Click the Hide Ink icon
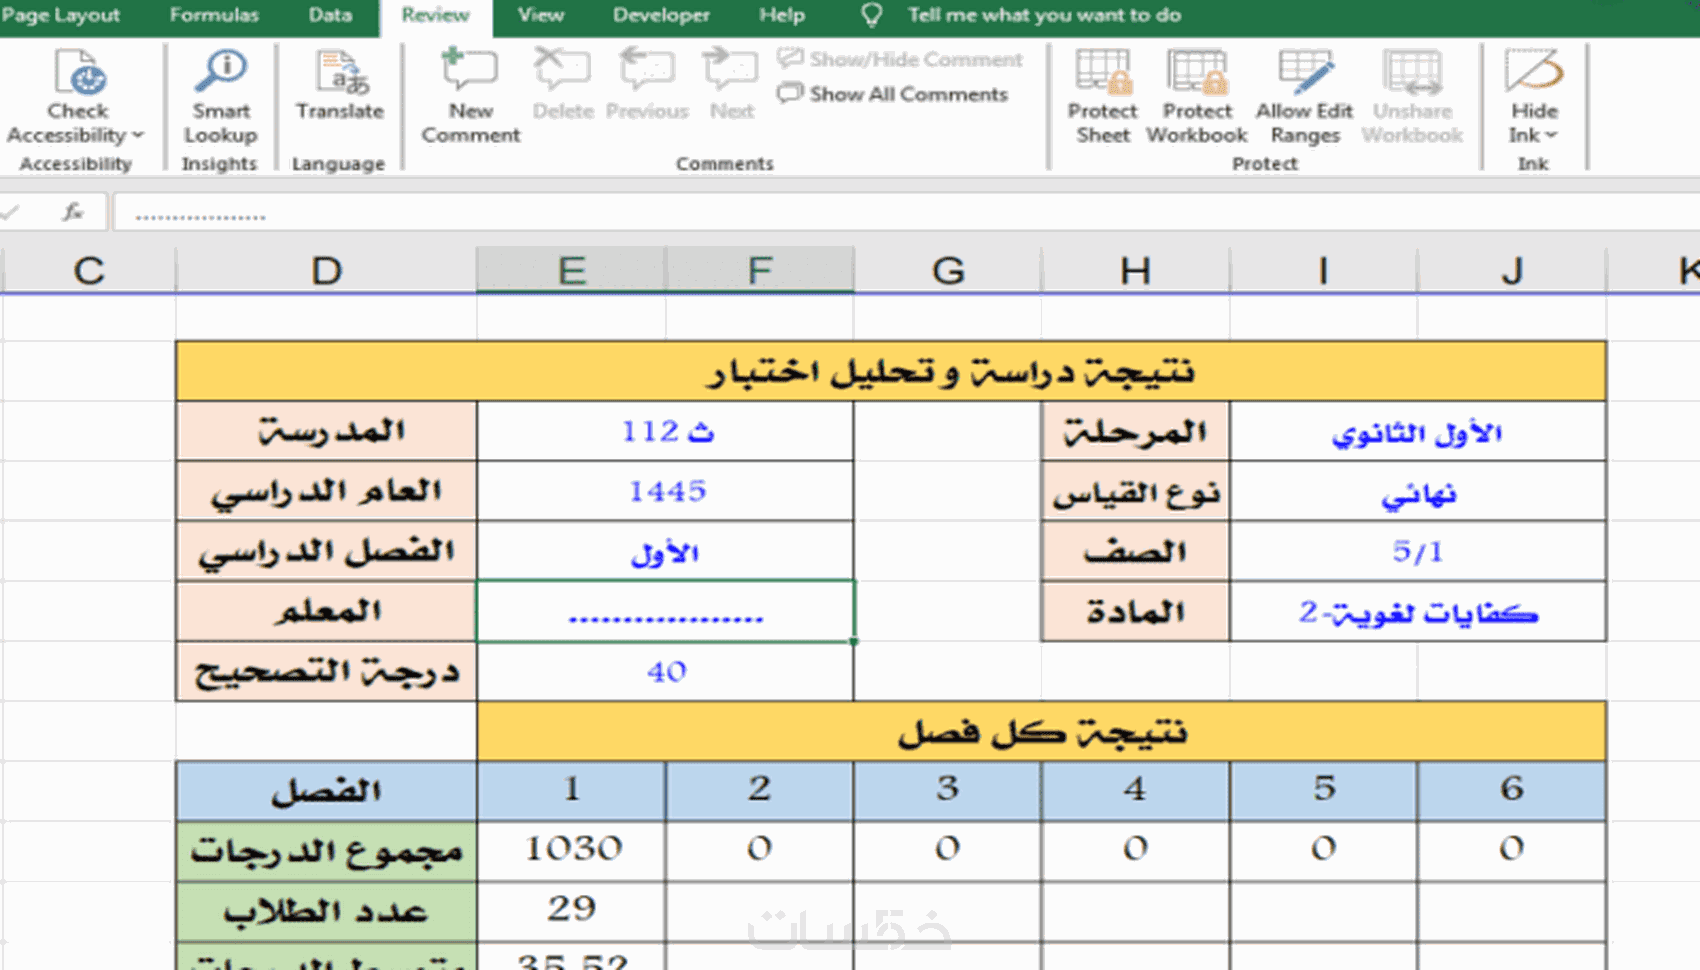The image size is (1700, 970). click(x=1533, y=73)
